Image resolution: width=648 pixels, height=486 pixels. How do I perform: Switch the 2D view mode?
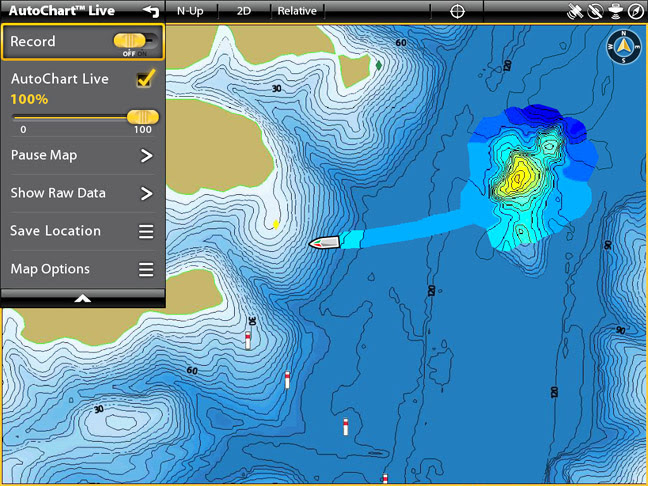244,12
